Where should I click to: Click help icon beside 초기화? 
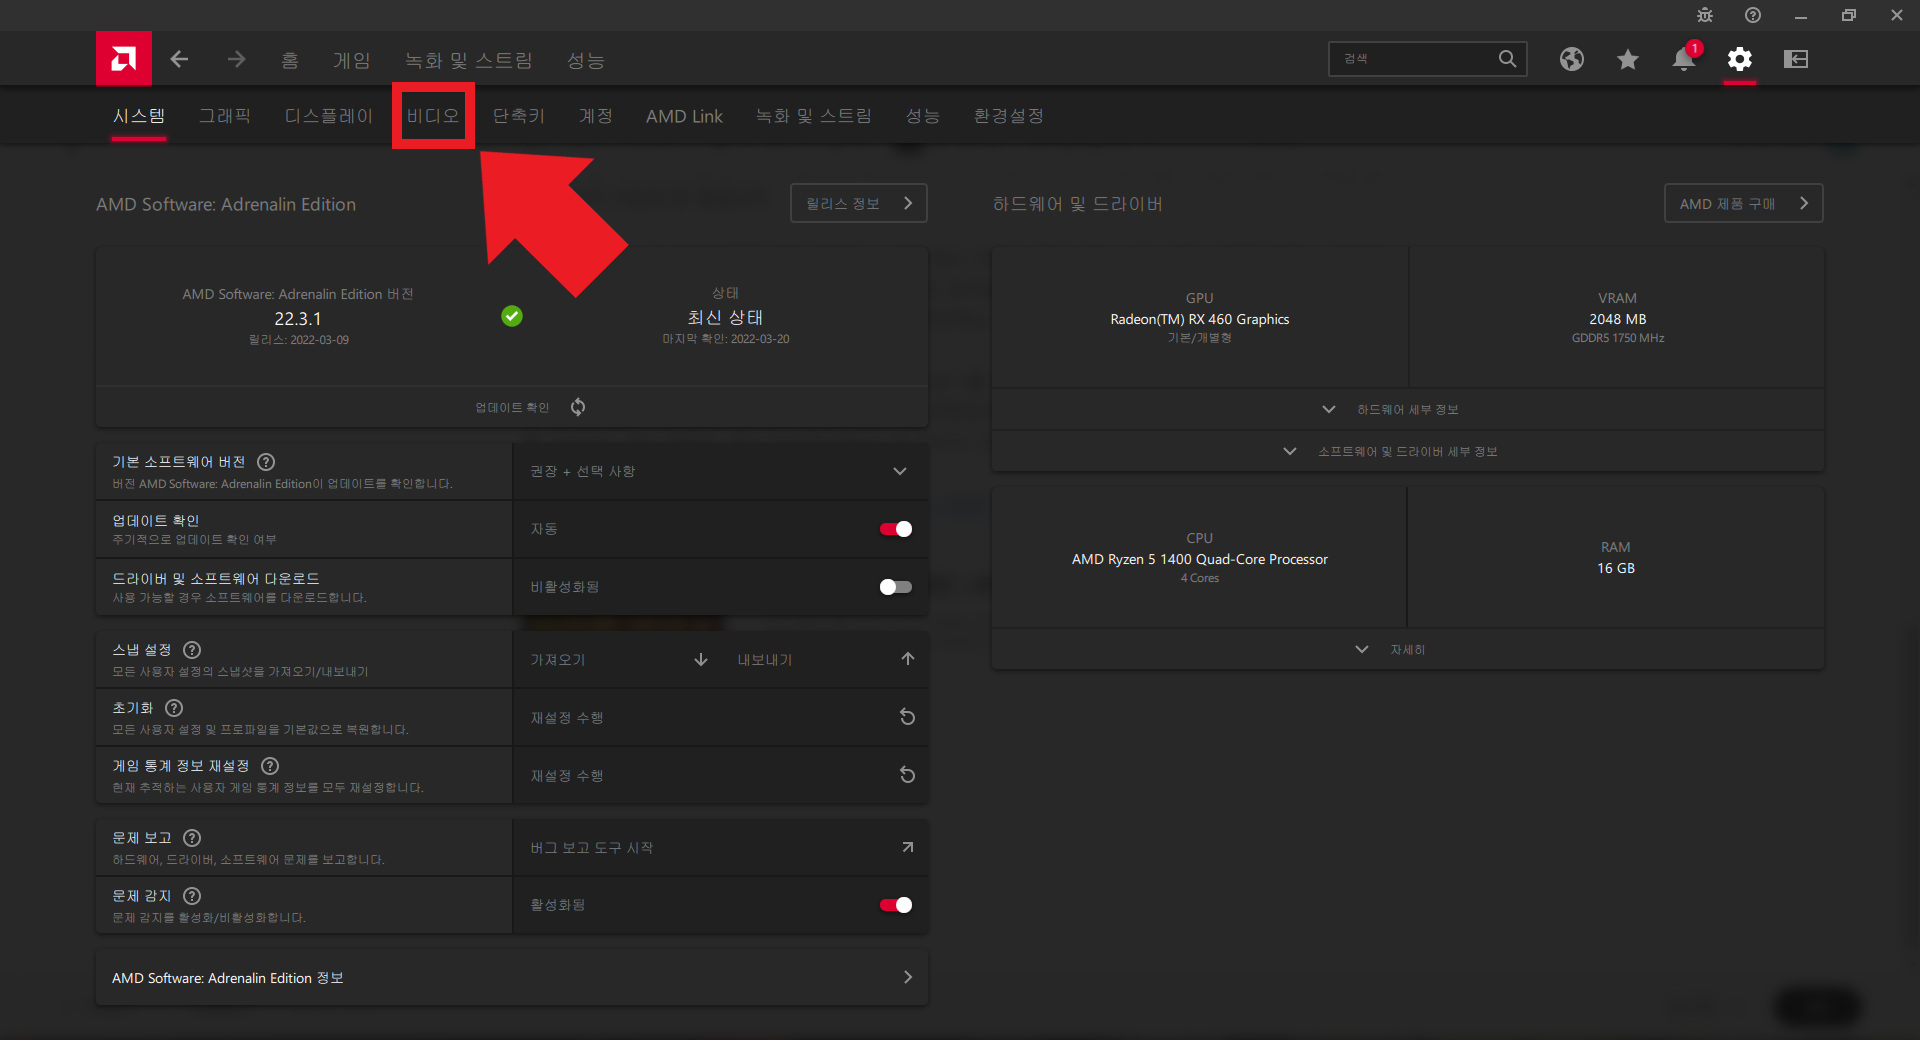pyautogui.click(x=174, y=708)
